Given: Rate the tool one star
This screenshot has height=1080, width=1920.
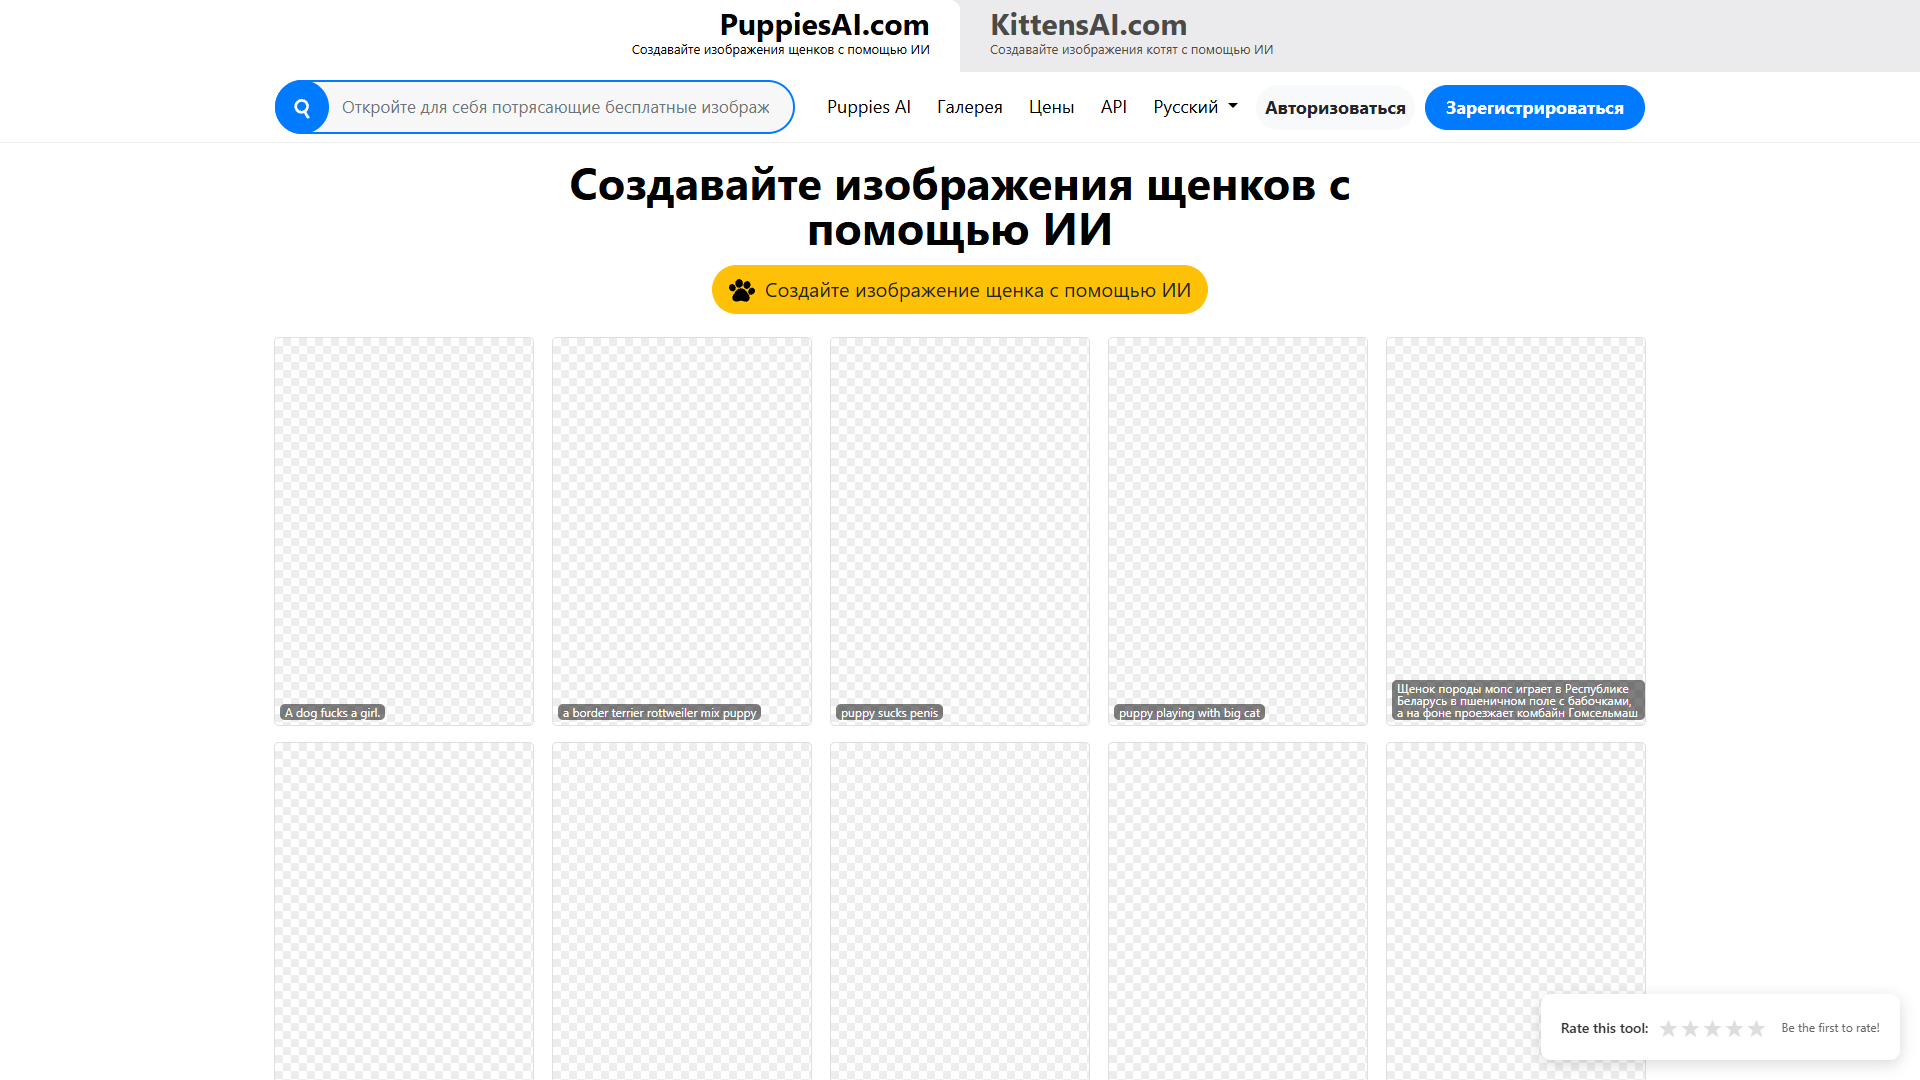Looking at the screenshot, I should [x=1668, y=1028].
